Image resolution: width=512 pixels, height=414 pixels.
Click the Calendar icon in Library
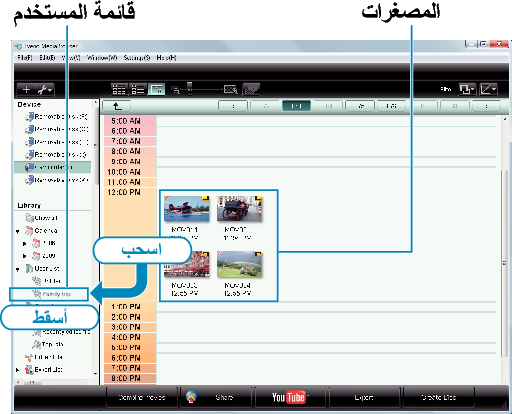[x=29, y=230]
